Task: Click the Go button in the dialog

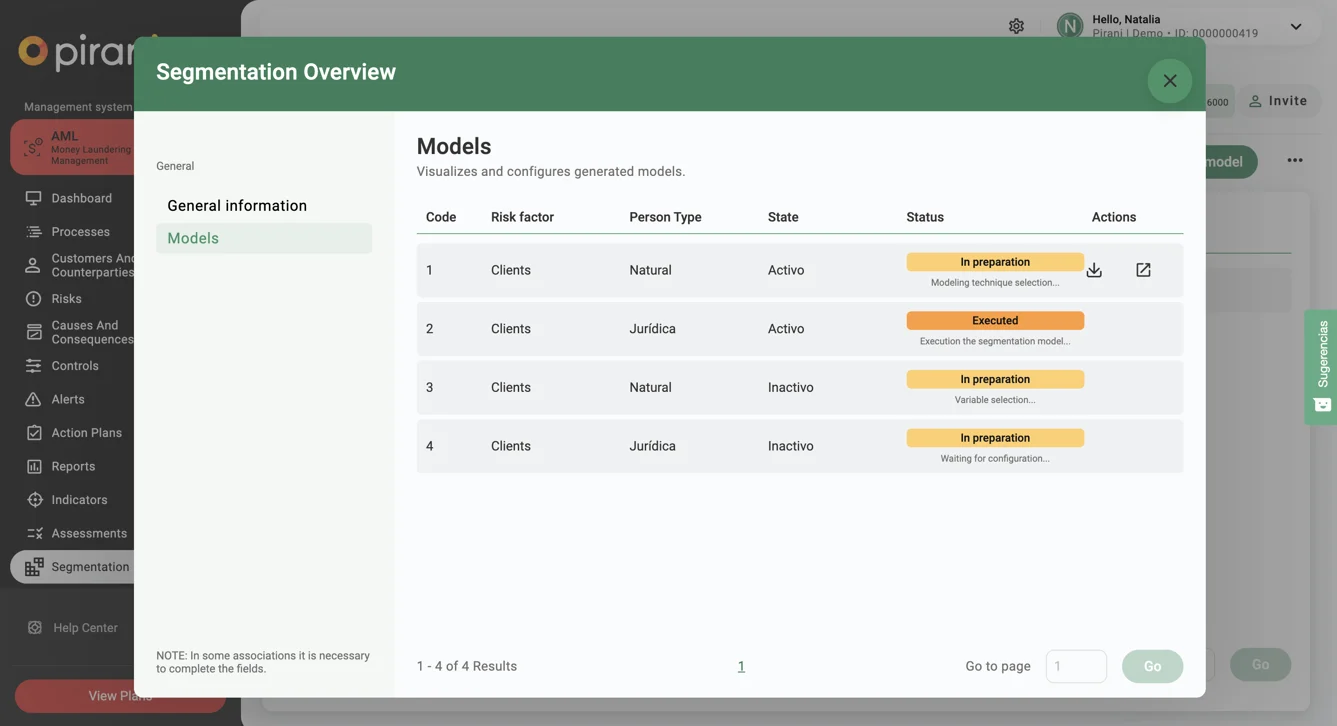Action: [1152, 666]
